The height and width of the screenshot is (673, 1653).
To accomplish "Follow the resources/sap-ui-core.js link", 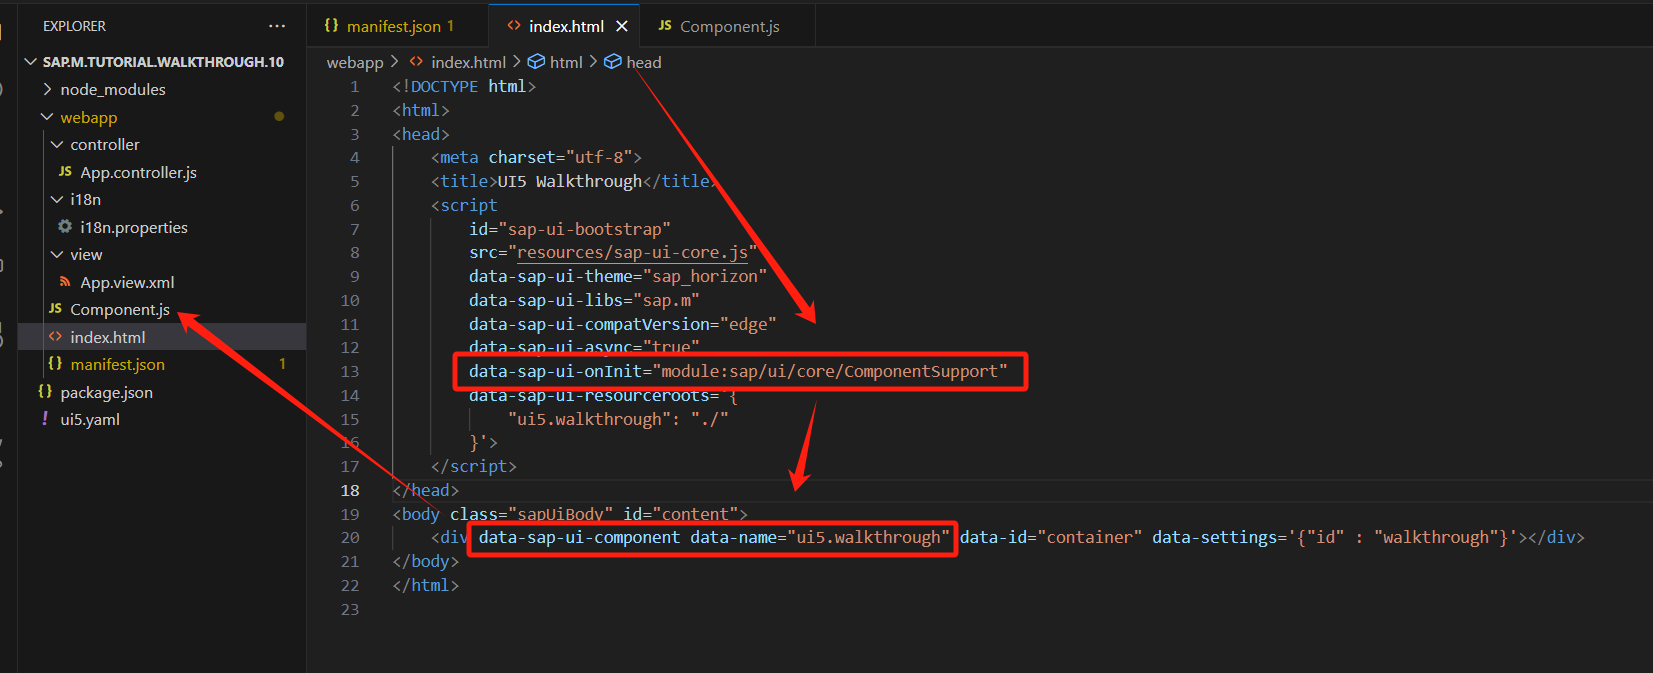I will click(x=632, y=252).
